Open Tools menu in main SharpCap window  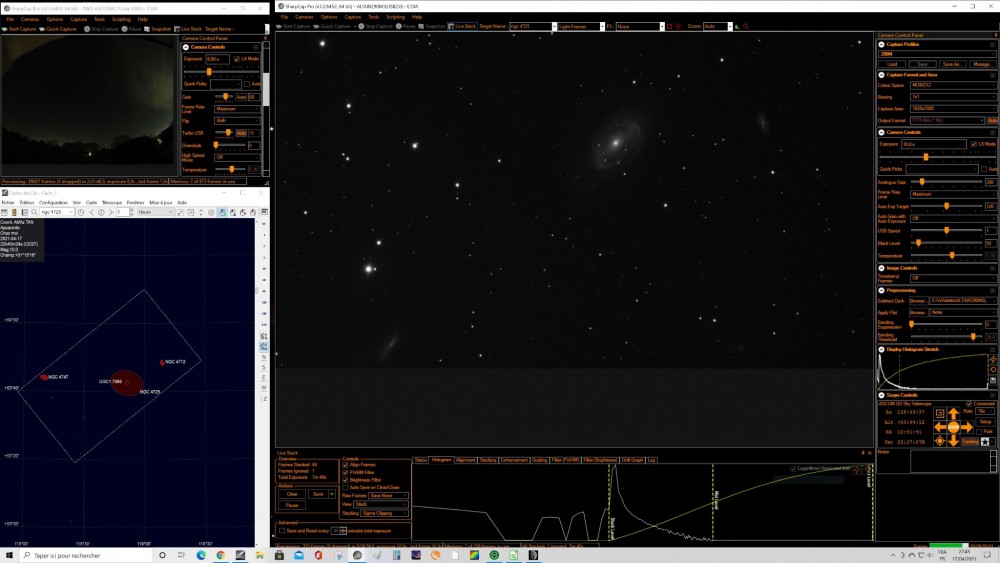pos(374,17)
